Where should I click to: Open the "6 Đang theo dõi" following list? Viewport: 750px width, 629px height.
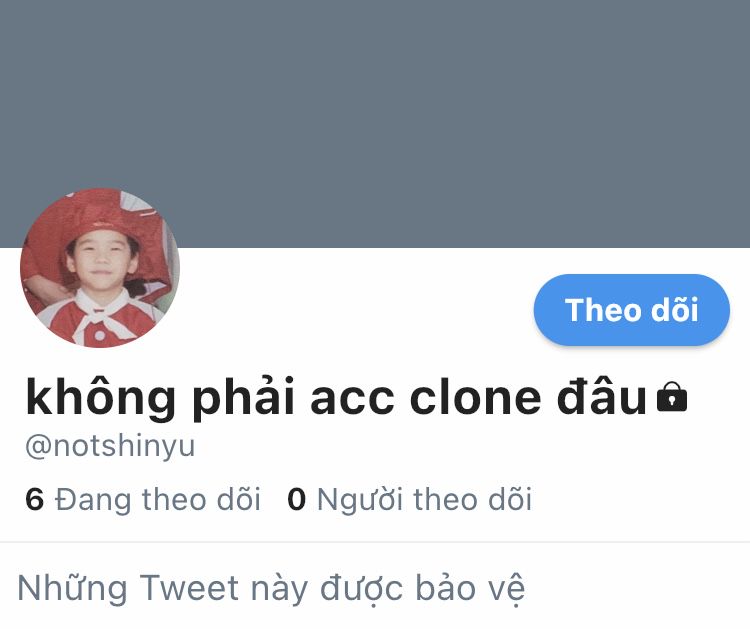(x=143, y=499)
